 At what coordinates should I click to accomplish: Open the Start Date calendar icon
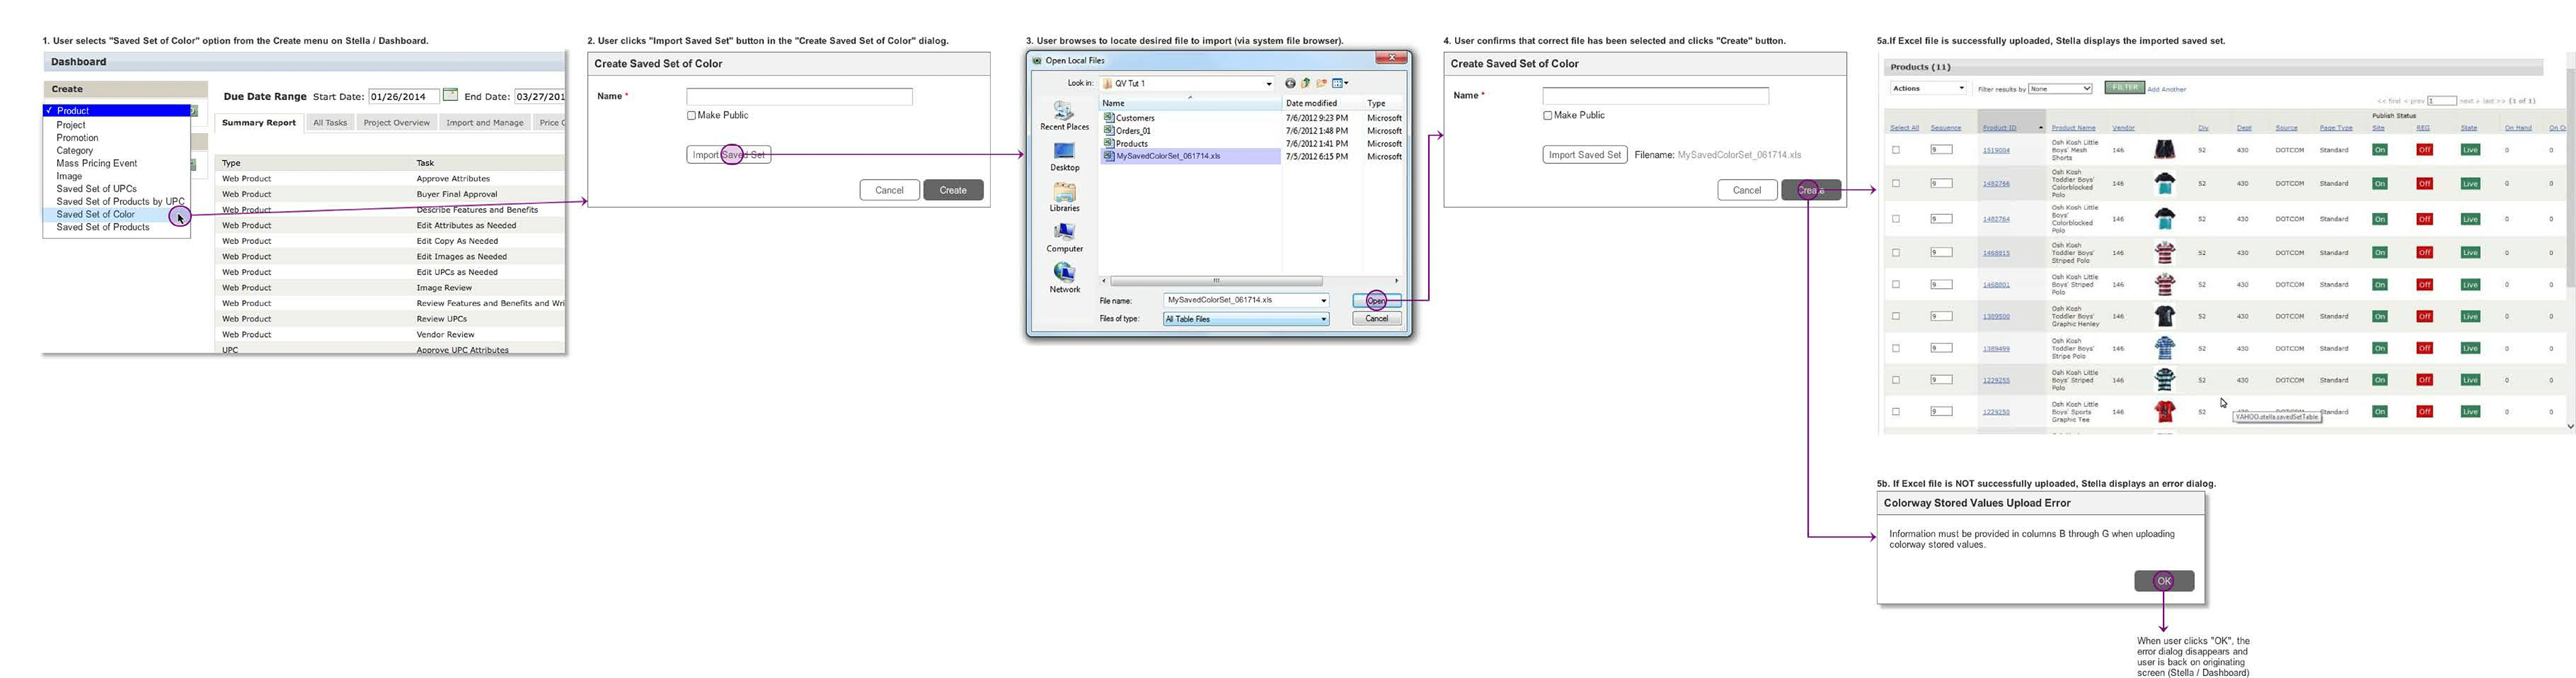point(450,95)
